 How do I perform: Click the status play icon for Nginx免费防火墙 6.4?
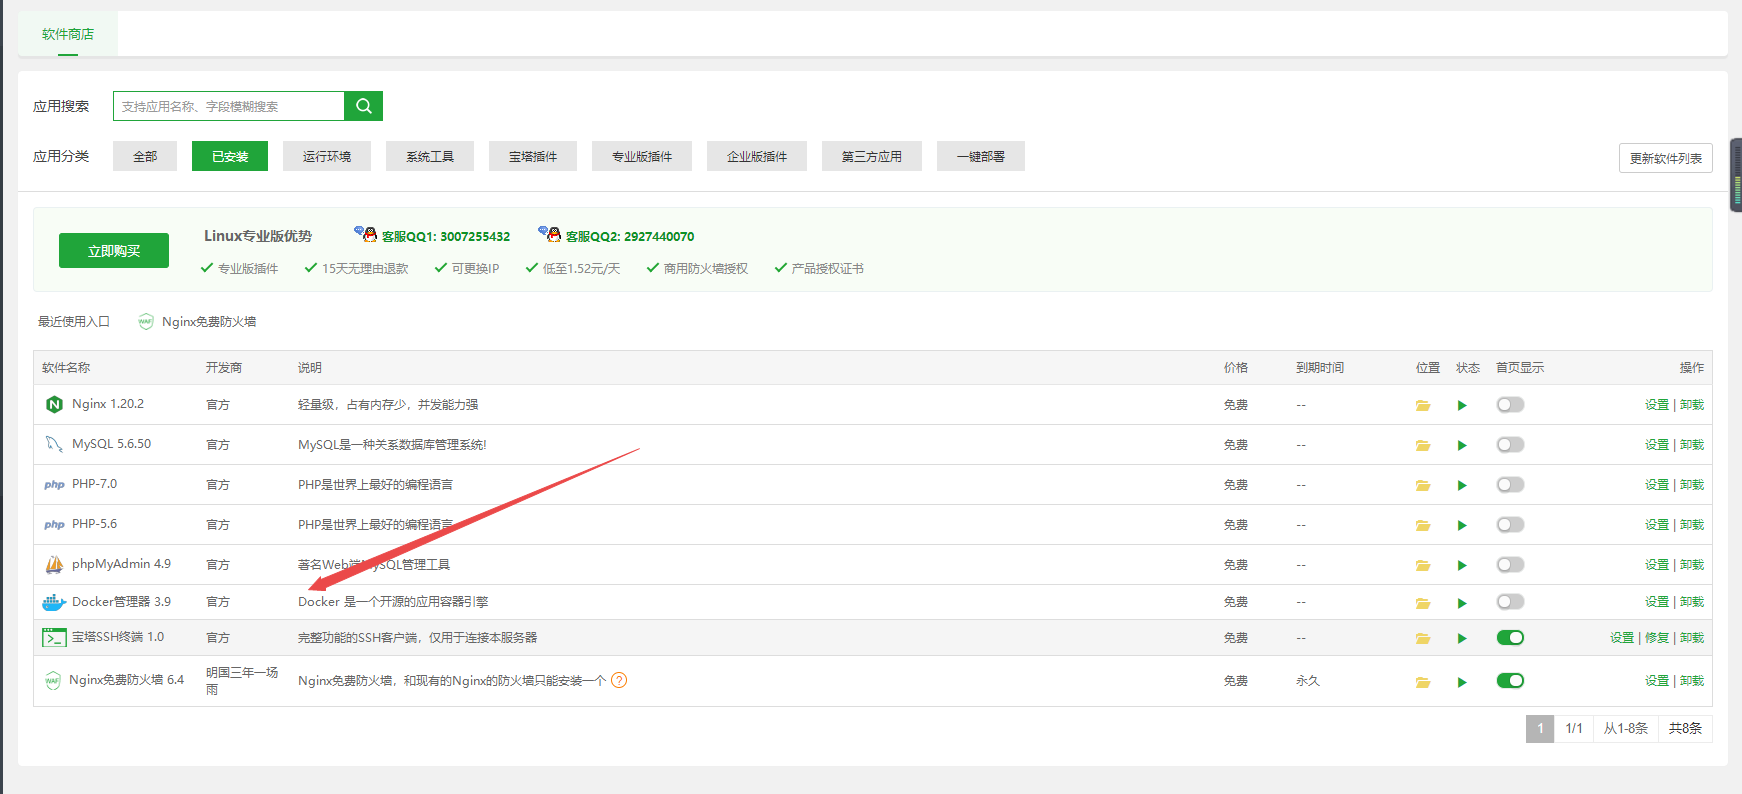point(1462,682)
